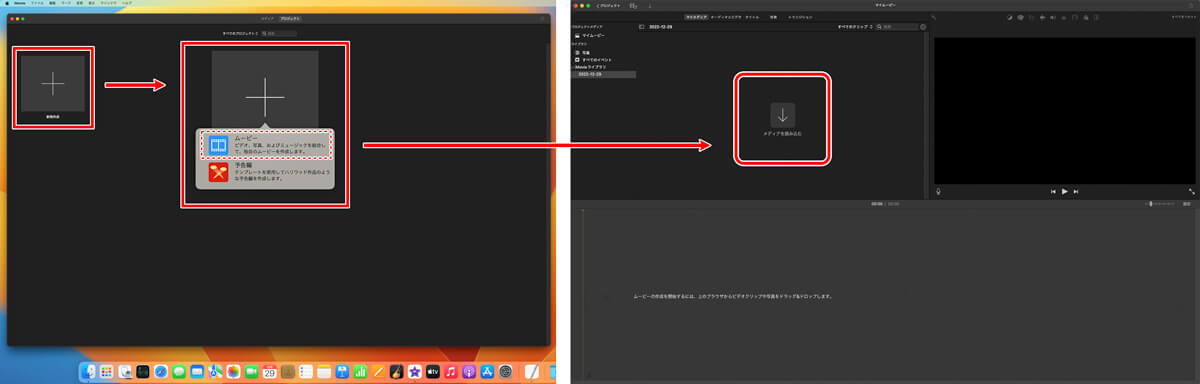Viewport: 1200px width, 384px height.
Task: Open the ファイル menu in menu bar
Action: 37,3
